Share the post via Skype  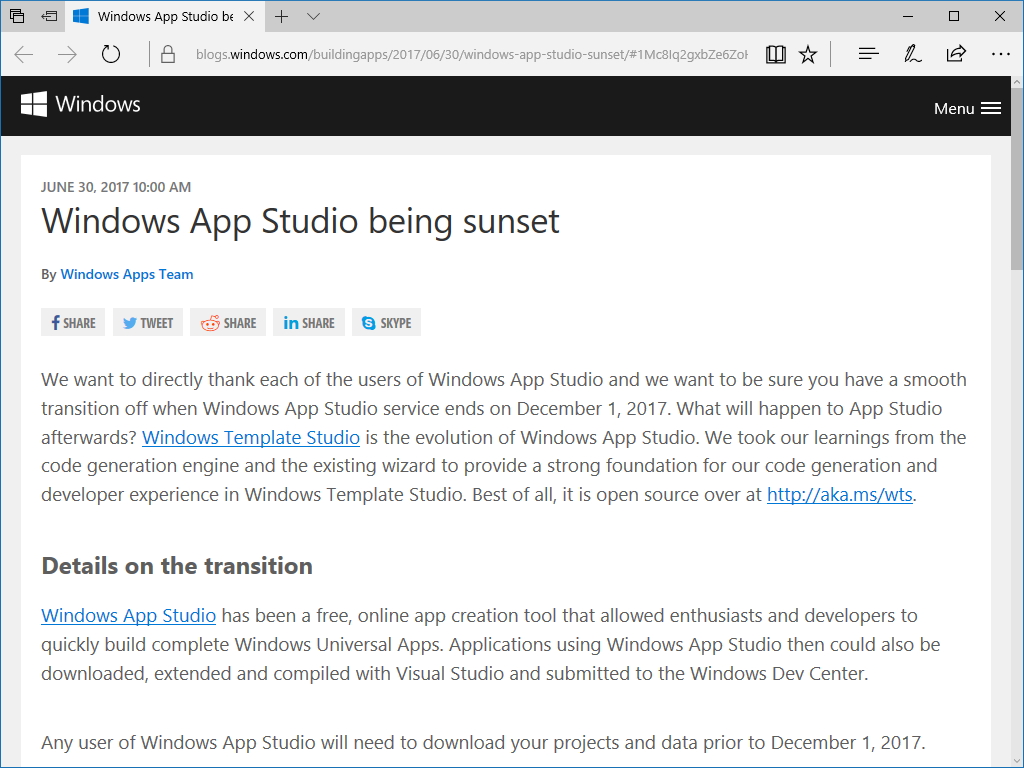[x=386, y=322]
